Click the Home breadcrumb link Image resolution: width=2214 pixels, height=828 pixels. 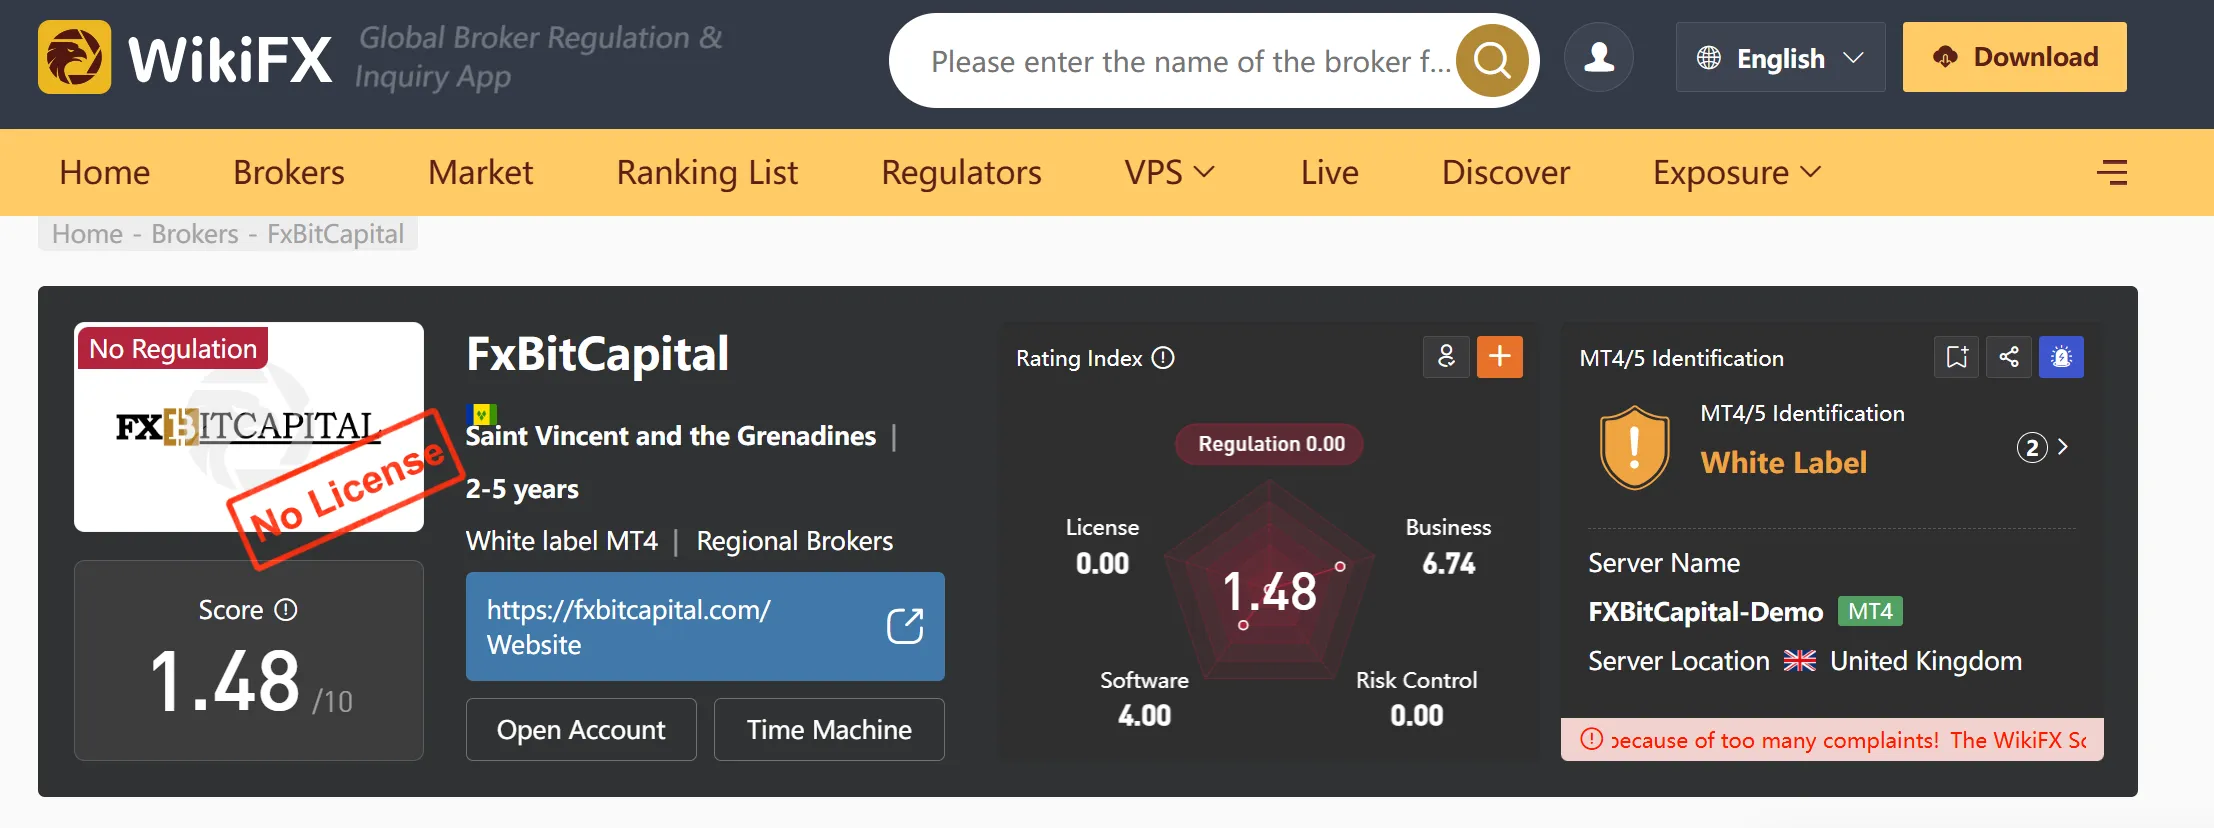pyautogui.click(x=88, y=234)
